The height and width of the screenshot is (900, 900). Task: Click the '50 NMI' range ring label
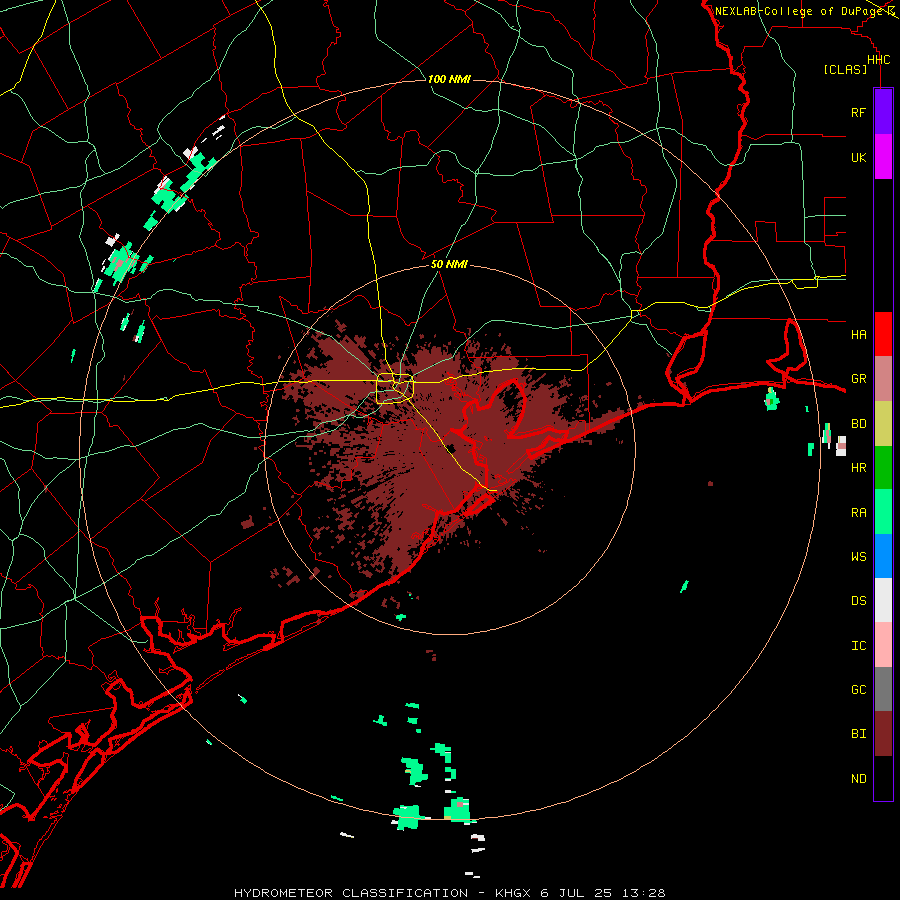coord(449,264)
